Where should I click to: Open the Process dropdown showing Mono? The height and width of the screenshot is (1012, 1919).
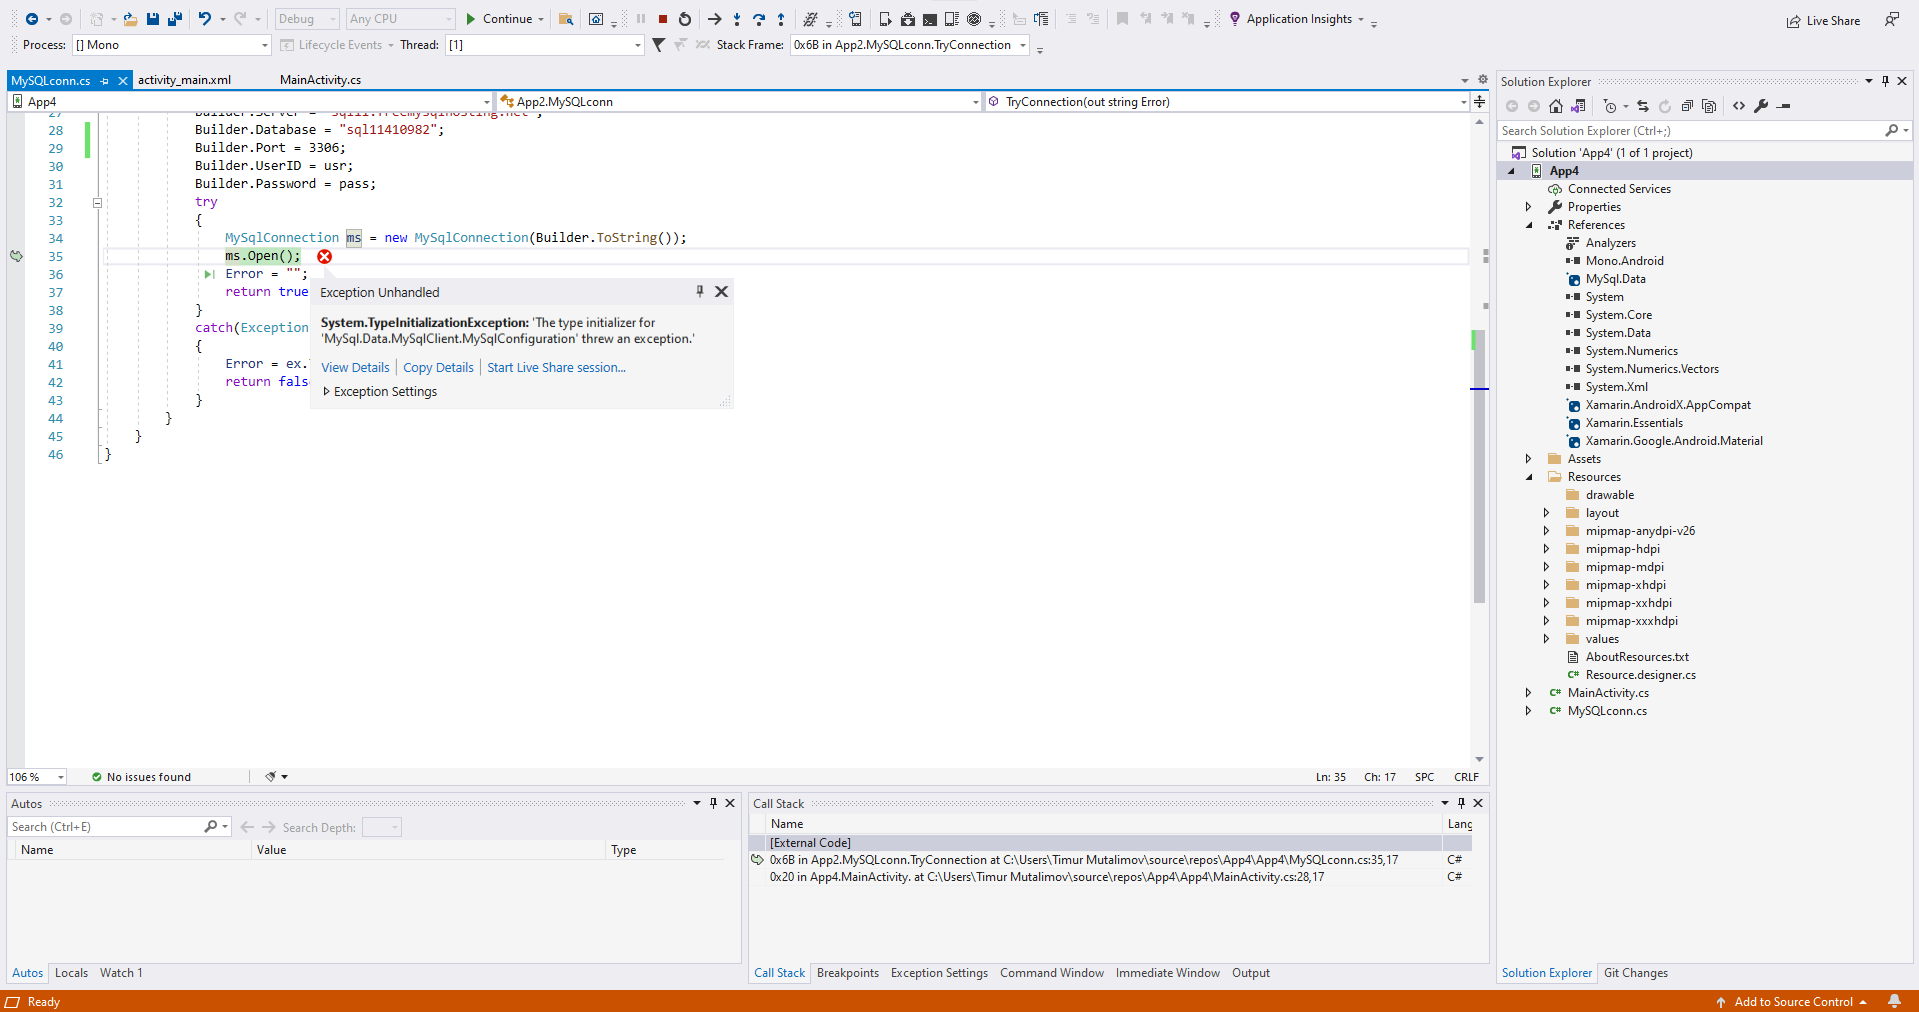[x=172, y=45]
